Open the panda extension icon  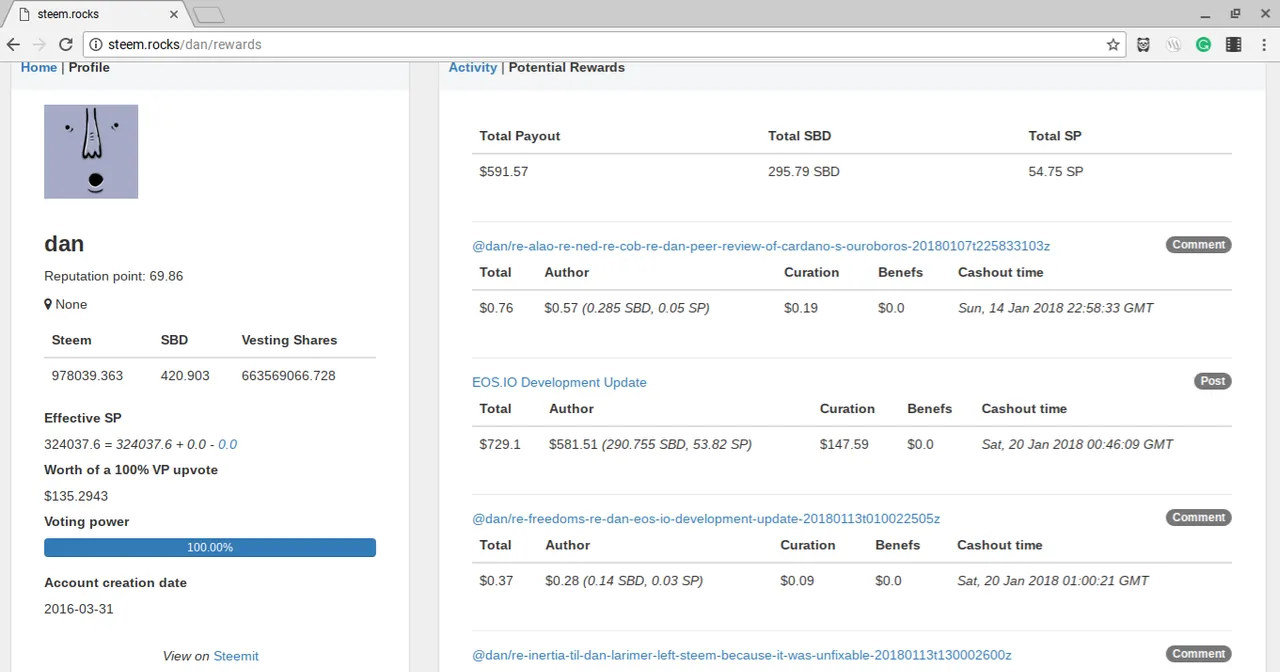click(x=1143, y=45)
